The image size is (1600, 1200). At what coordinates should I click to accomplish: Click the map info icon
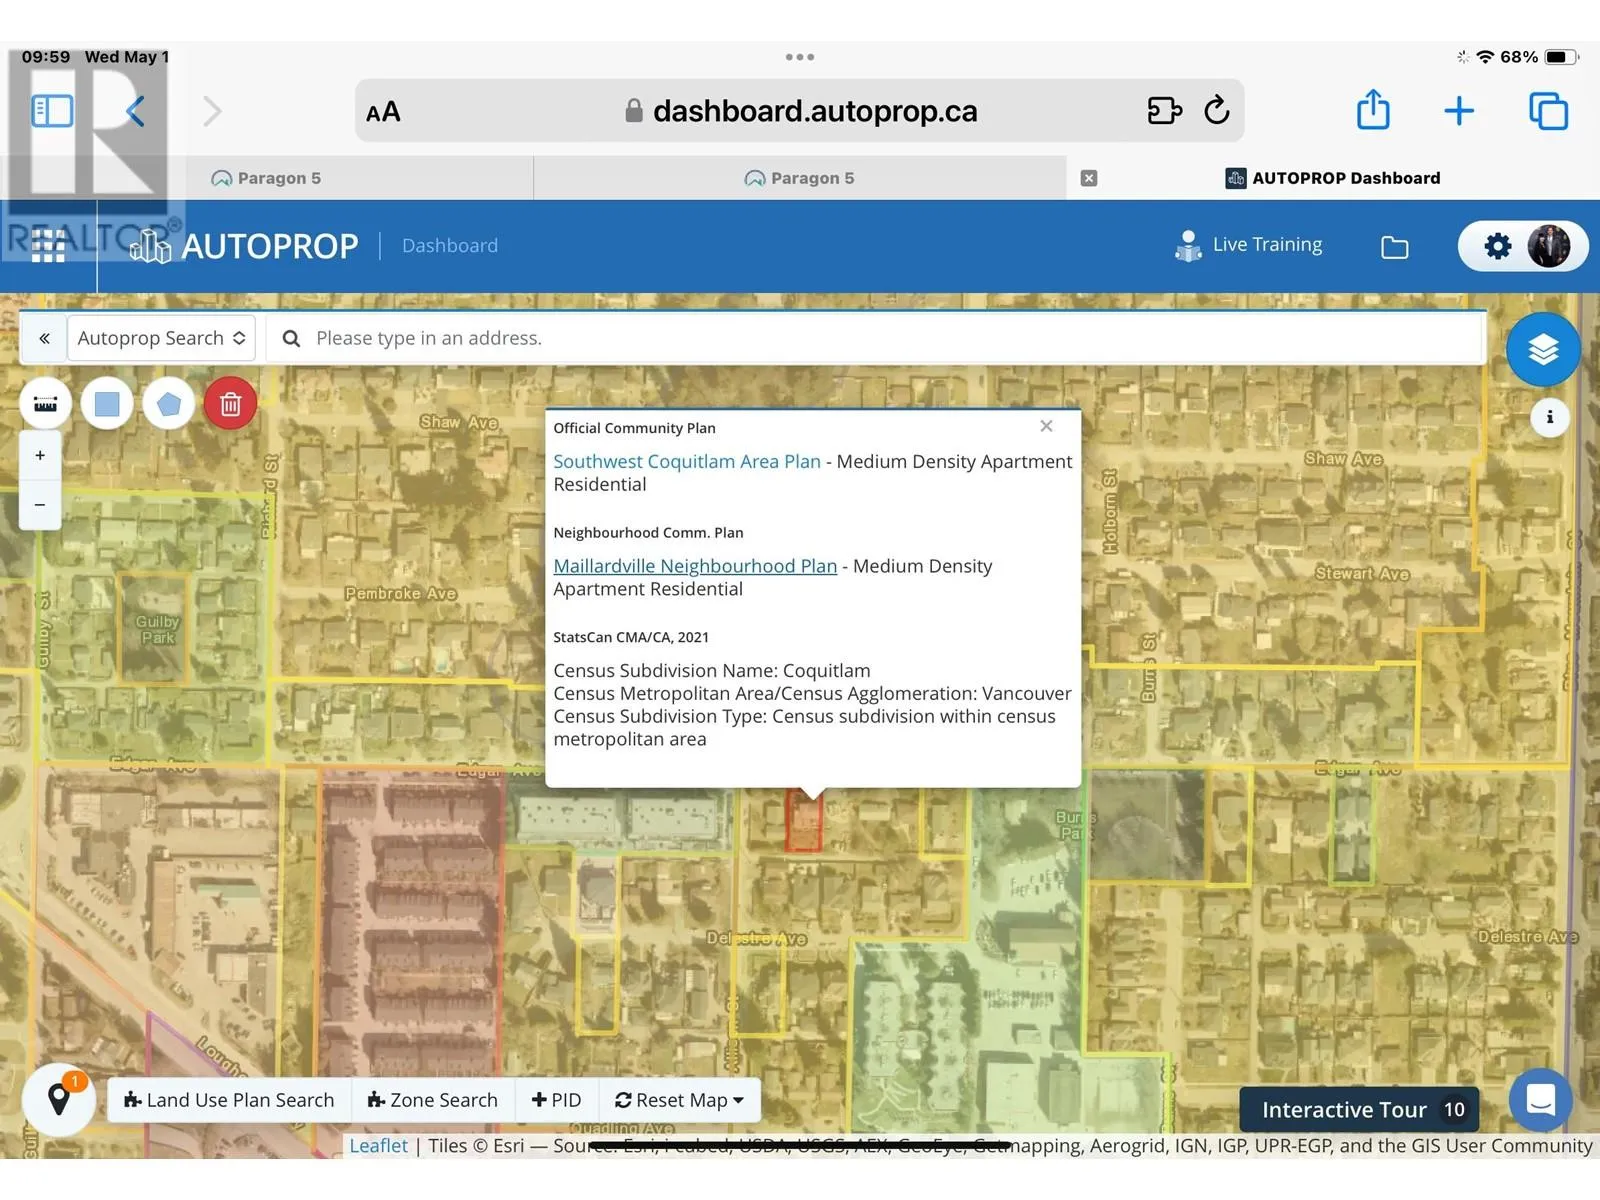1549,417
